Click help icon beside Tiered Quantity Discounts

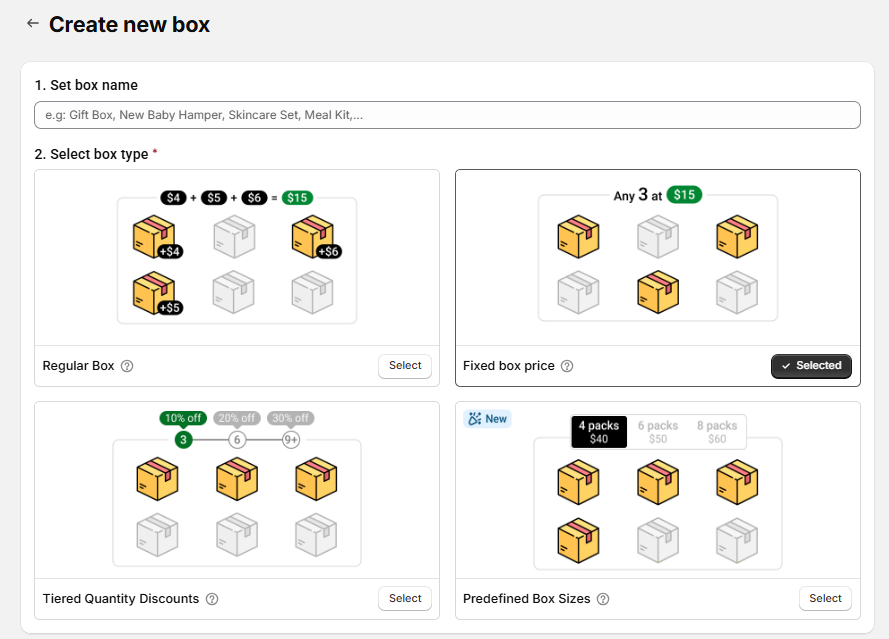point(212,599)
